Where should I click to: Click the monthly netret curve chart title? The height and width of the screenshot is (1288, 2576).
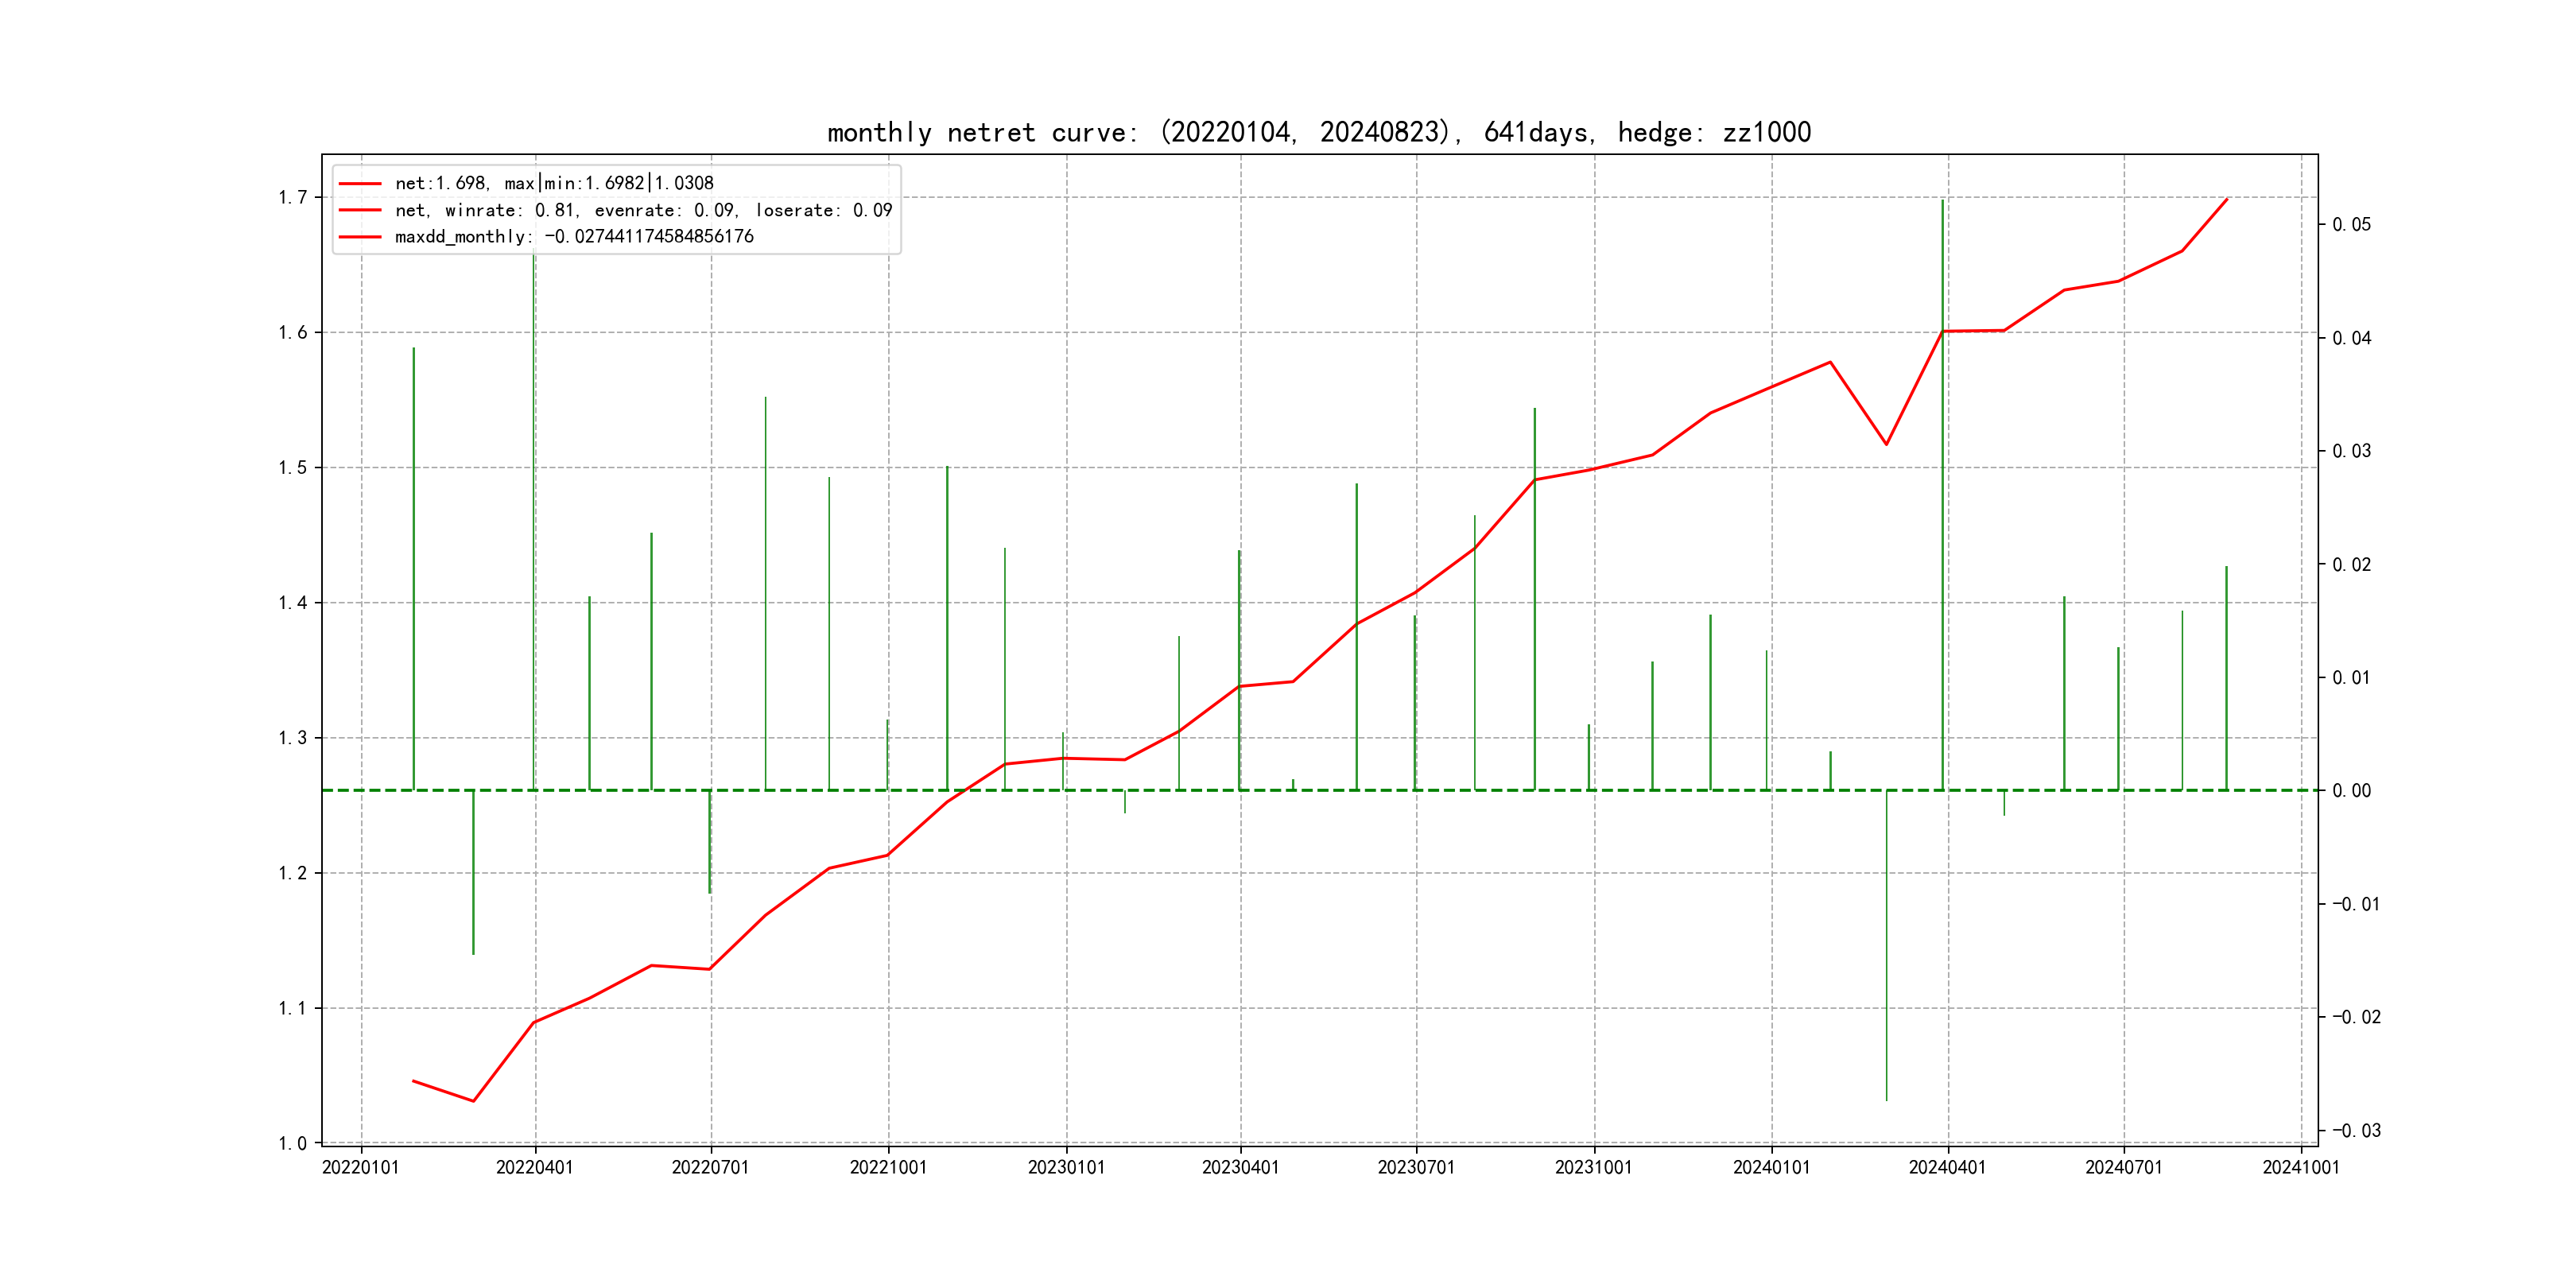1319,132
